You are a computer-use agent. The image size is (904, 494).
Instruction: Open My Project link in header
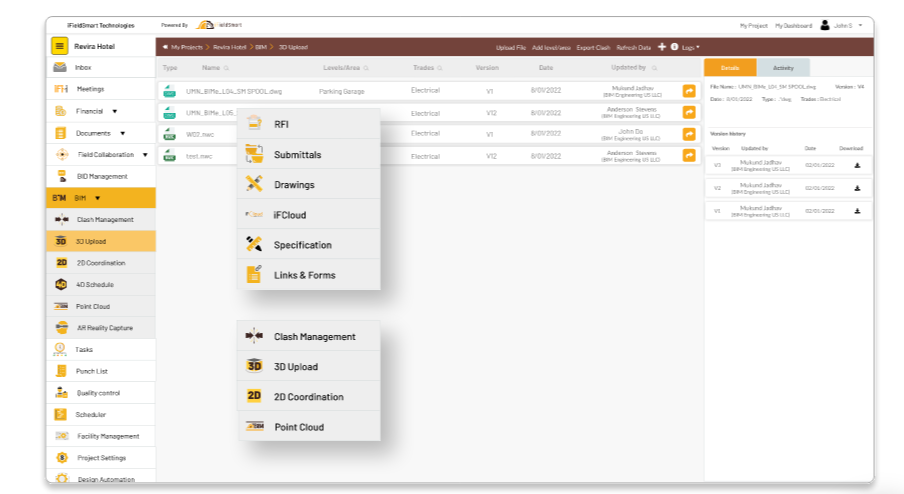click(x=754, y=26)
